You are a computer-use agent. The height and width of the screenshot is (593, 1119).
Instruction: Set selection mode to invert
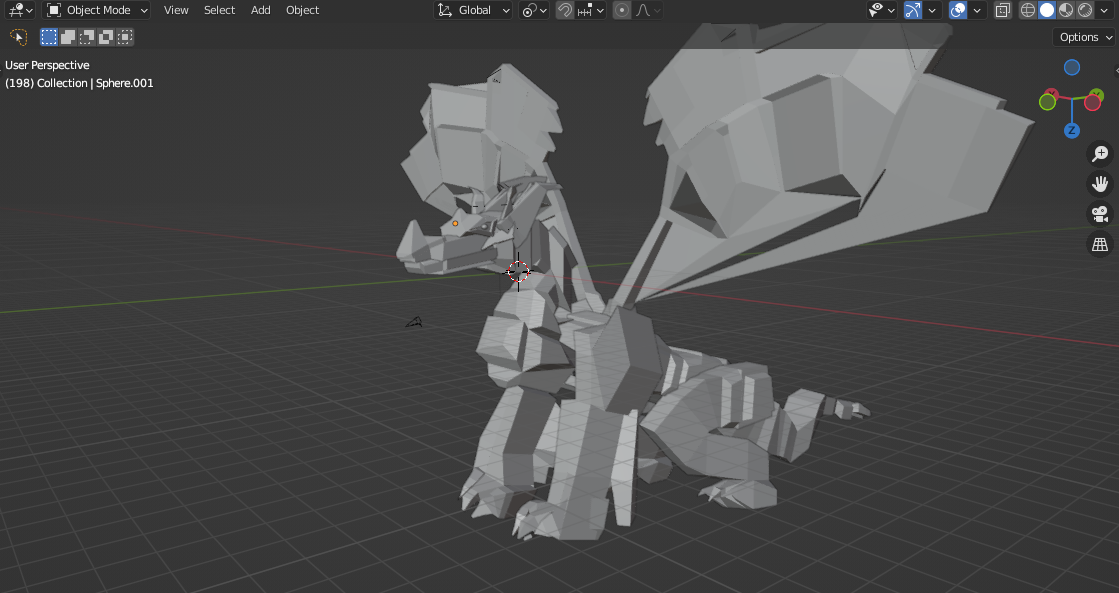point(106,37)
